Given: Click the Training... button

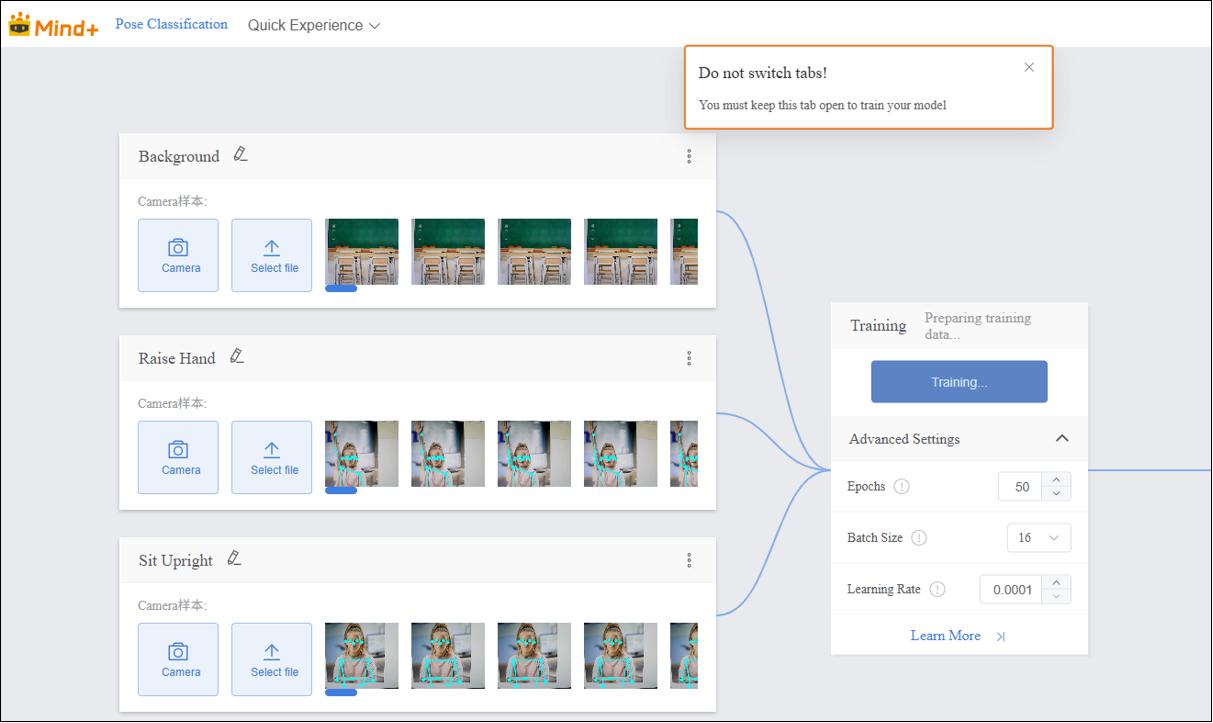Looking at the screenshot, I should tap(959, 382).
